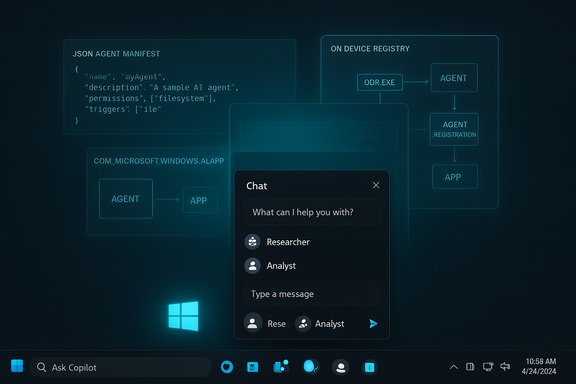Click the Analyst list avatar icon

252,266
